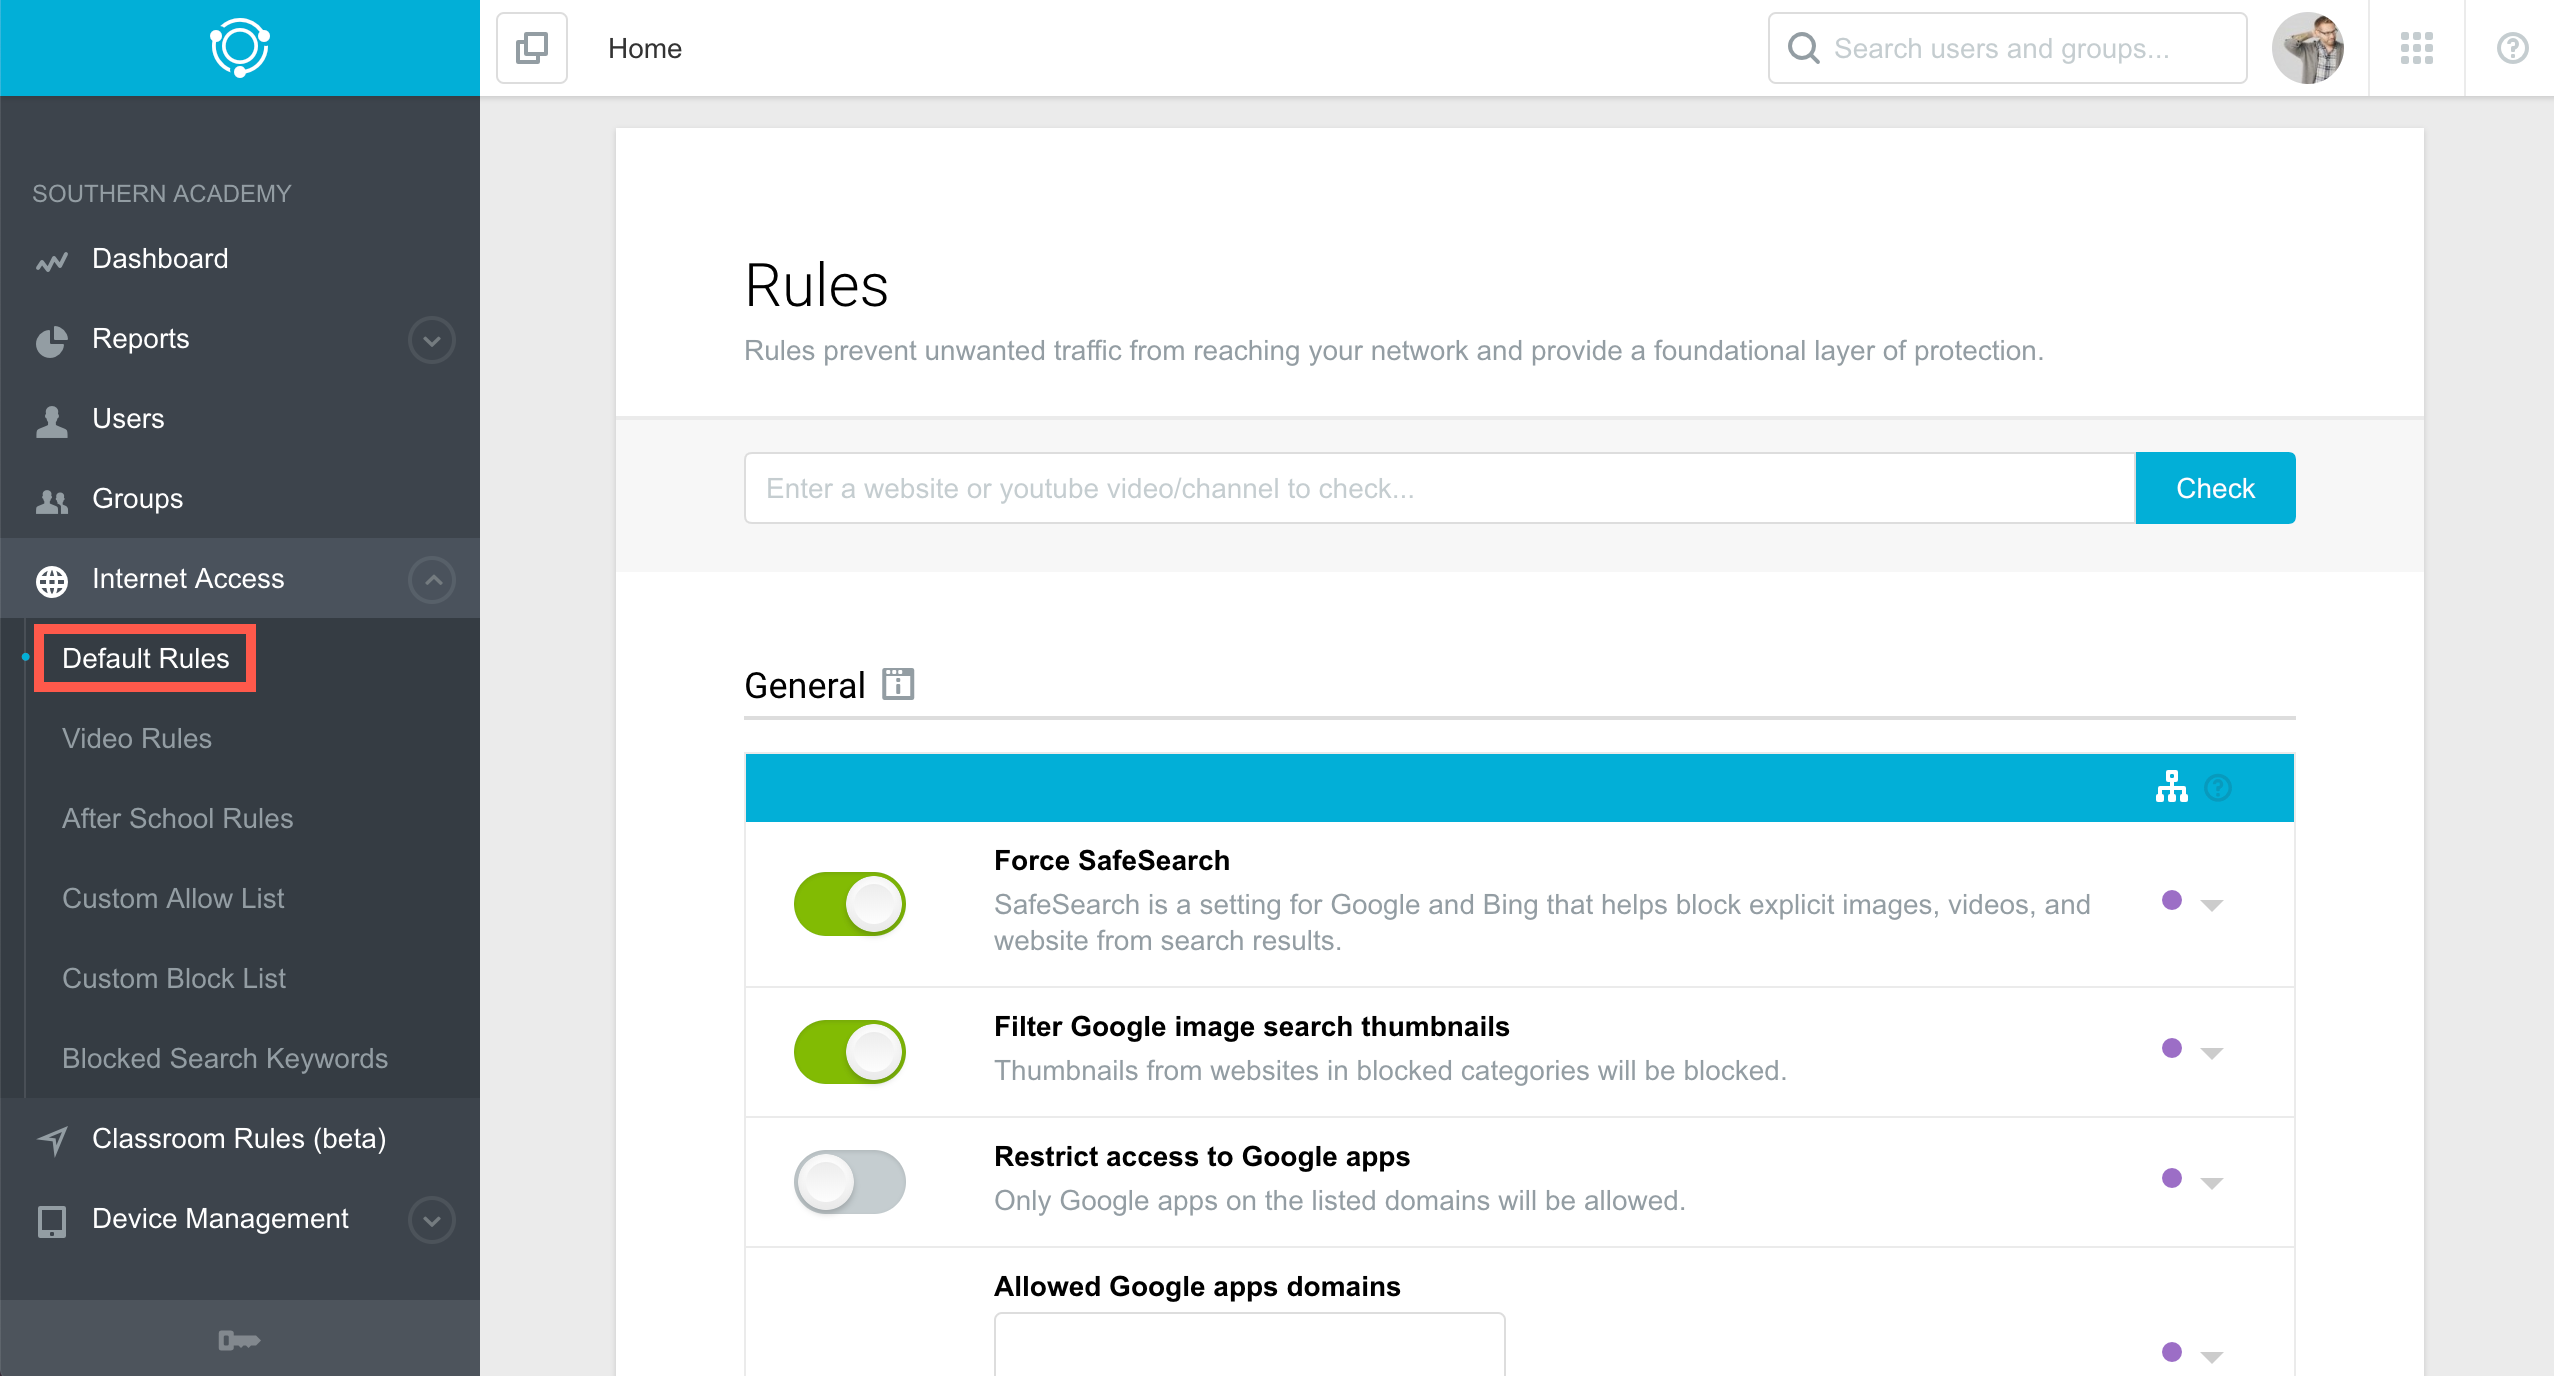This screenshot has height=1376, width=2554.
Task: Expand the Reports menu chevron
Action: click(x=432, y=340)
